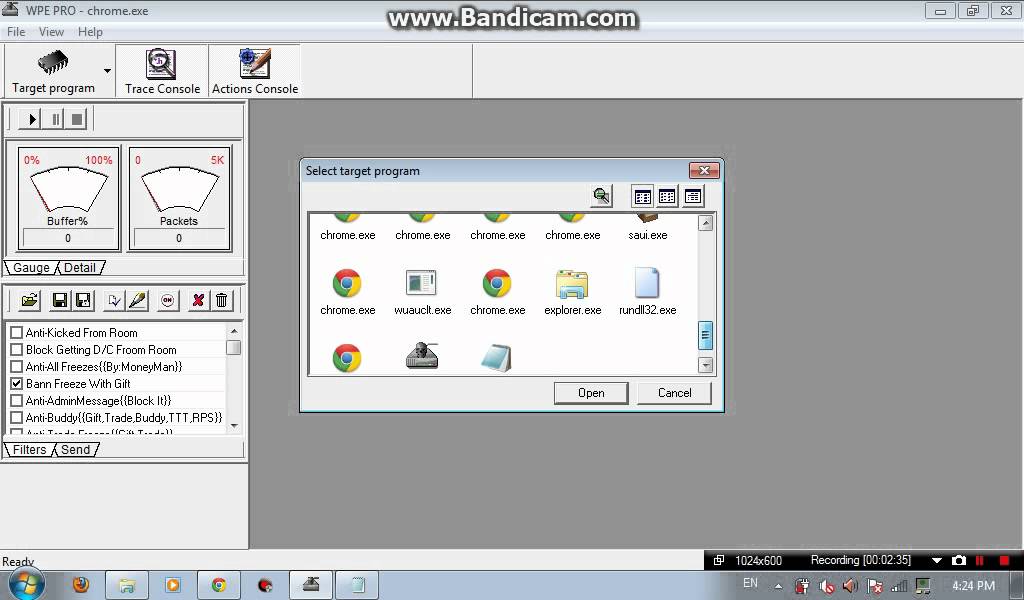The image size is (1024, 600).
Task: Stop packet logging
Action: [x=77, y=119]
